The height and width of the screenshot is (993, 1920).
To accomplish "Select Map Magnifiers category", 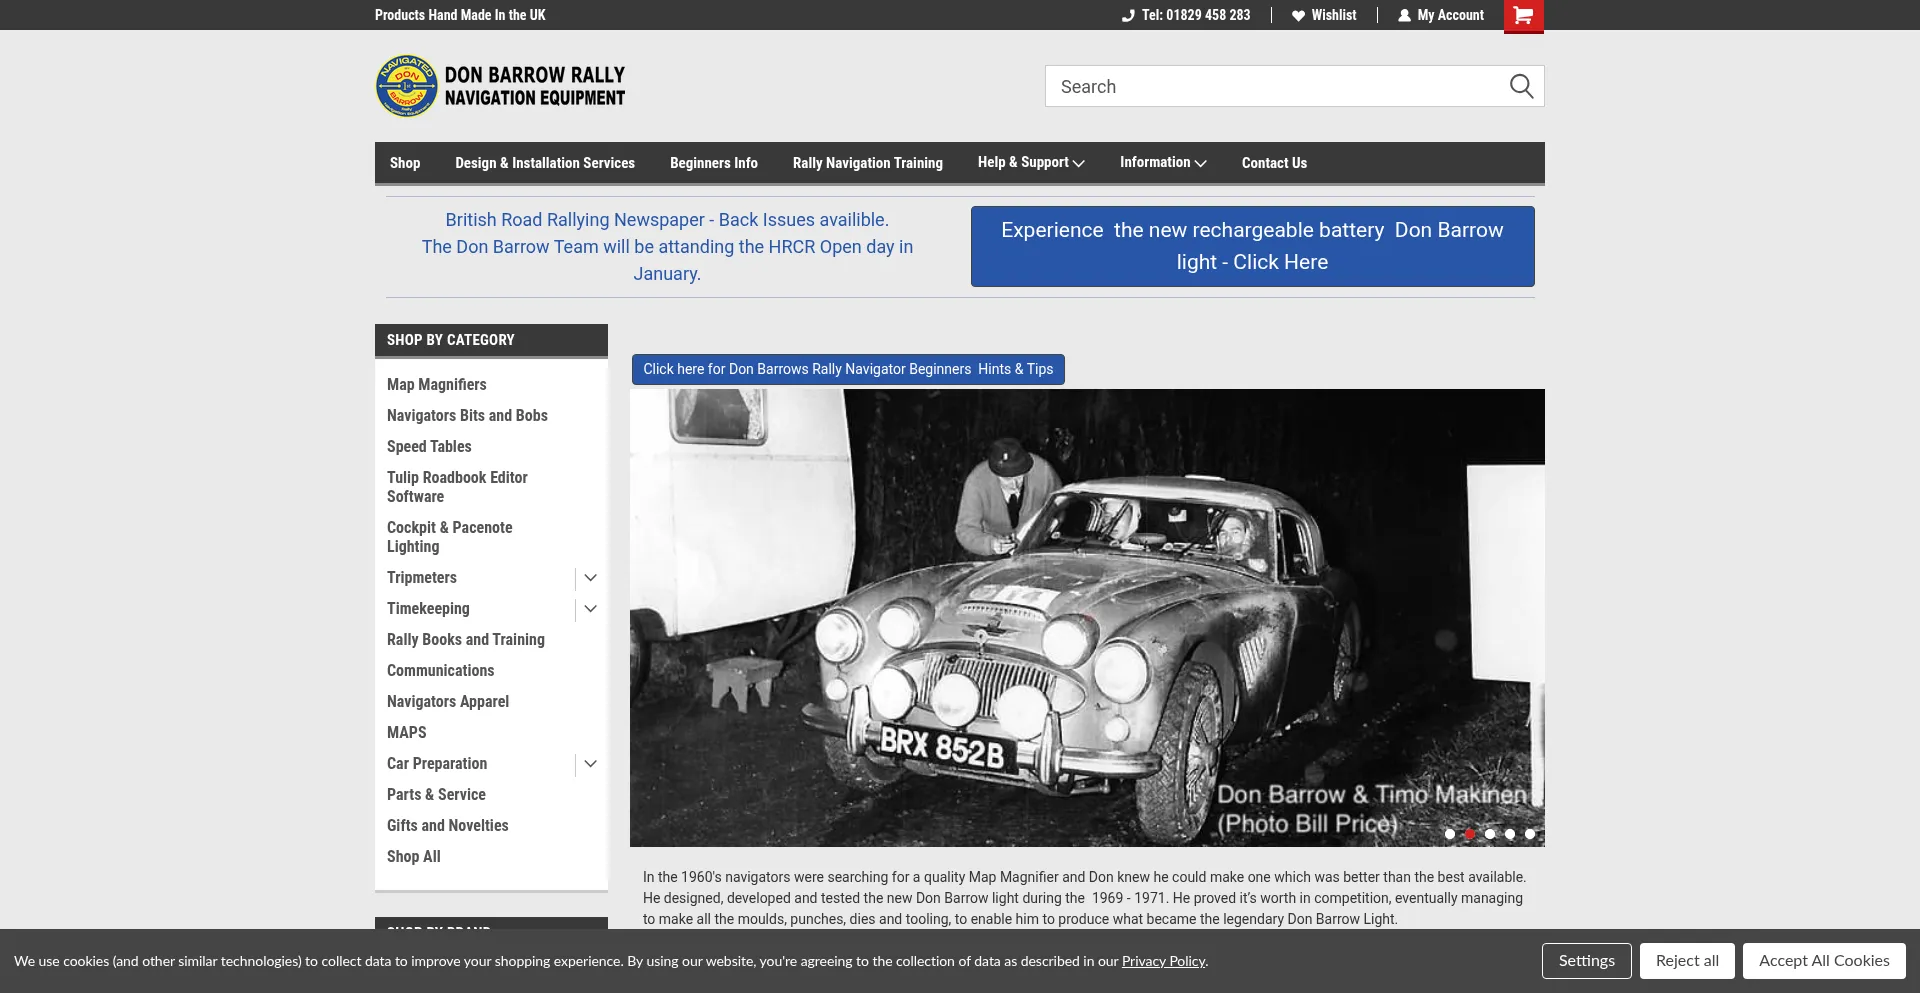I will pos(437,385).
